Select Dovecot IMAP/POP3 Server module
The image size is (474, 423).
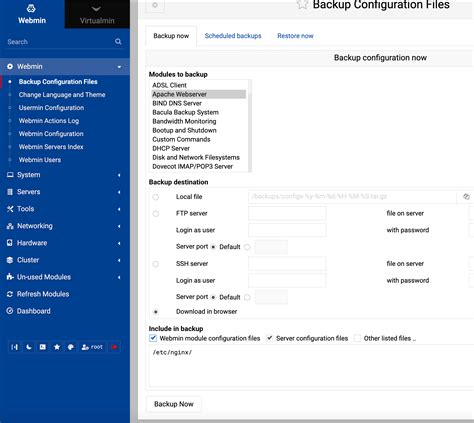(x=199, y=166)
